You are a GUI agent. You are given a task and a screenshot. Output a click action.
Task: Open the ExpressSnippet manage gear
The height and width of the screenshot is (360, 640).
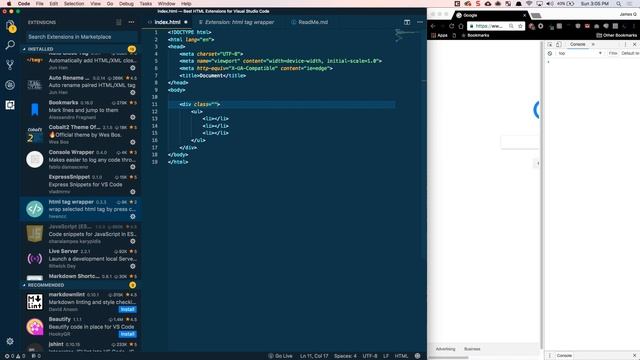pos(133,192)
